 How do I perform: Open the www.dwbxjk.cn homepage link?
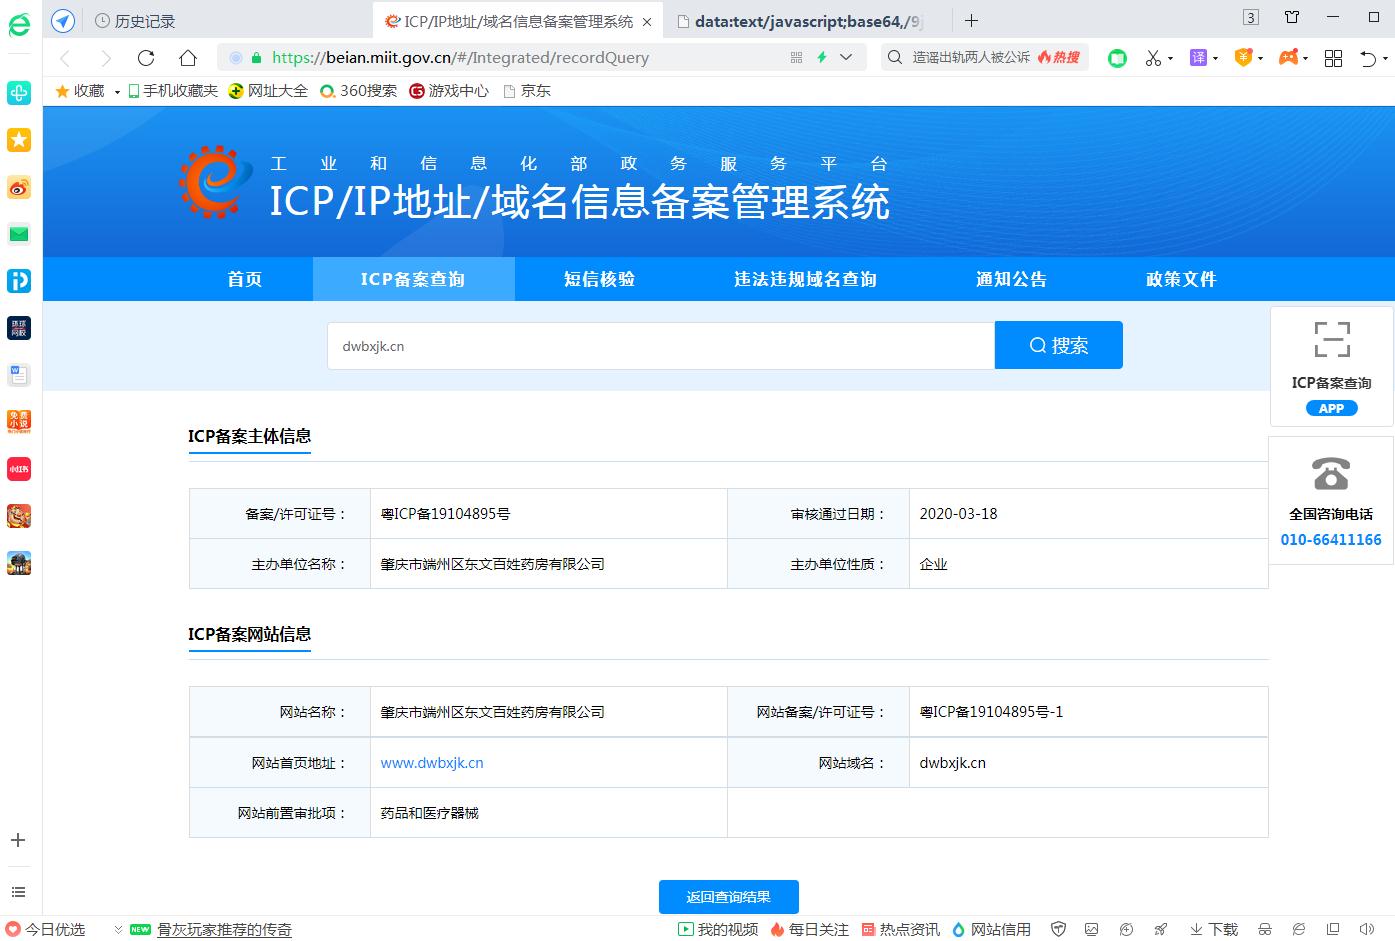coord(431,763)
